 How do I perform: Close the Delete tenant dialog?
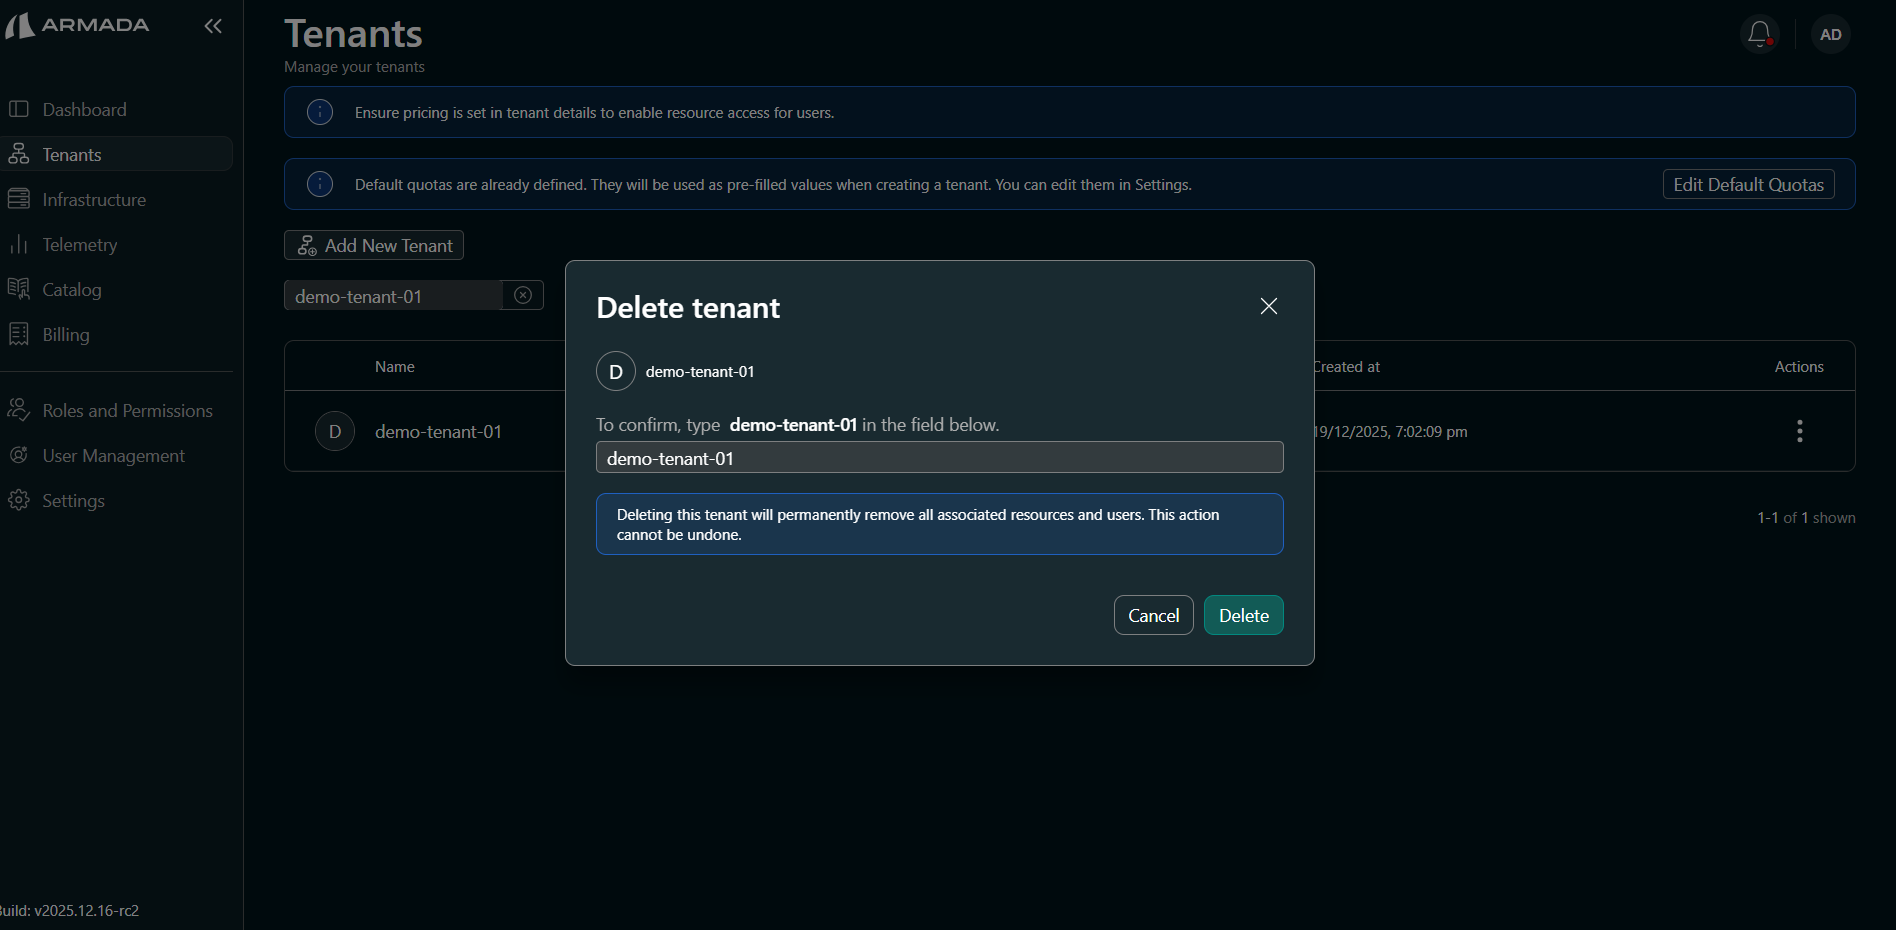(1268, 306)
